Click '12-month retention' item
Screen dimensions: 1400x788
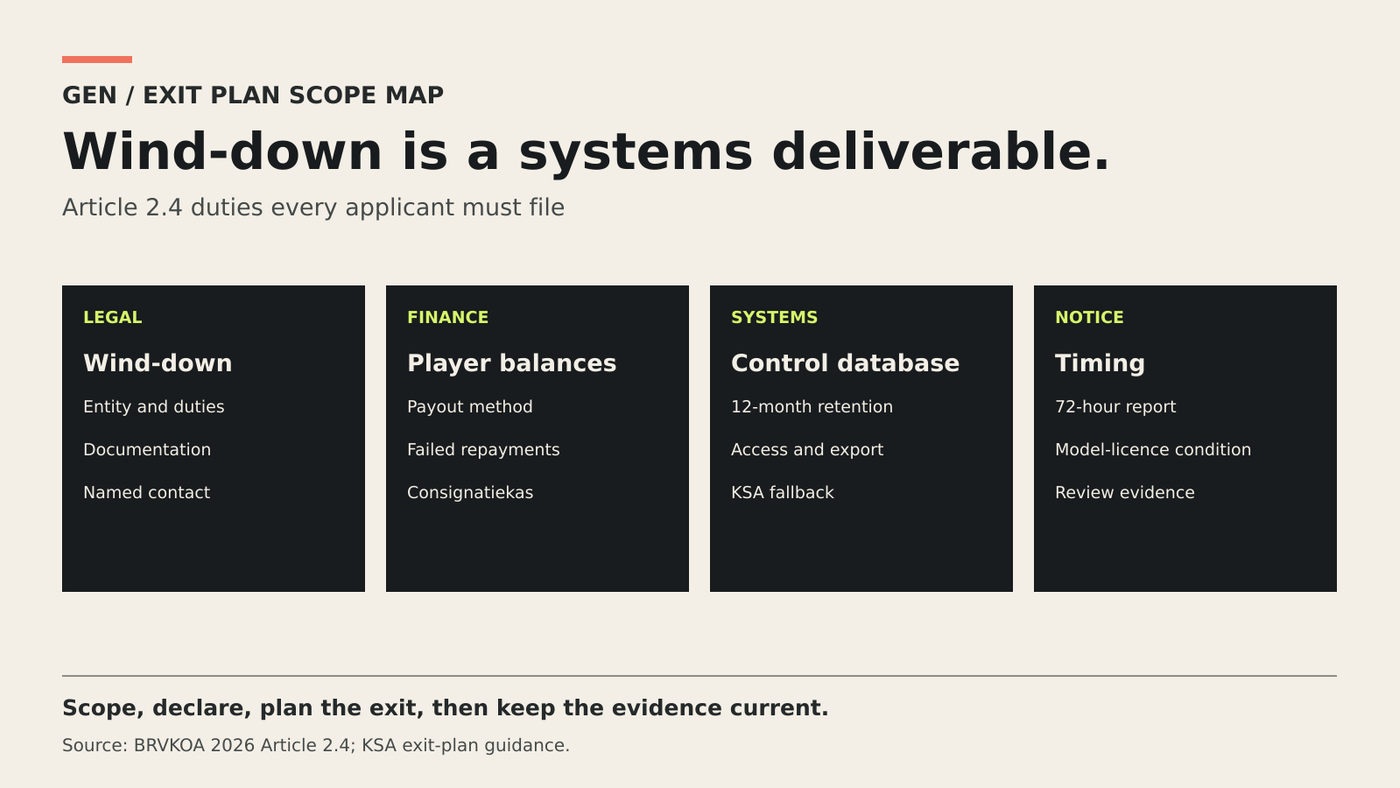tap(812, 407)
